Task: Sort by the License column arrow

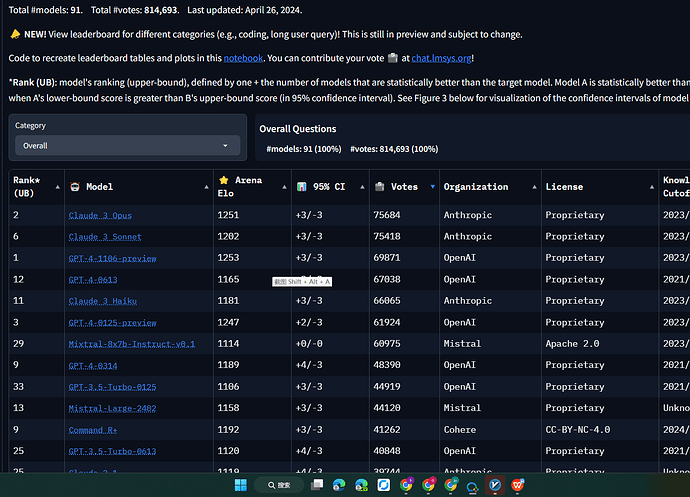Action: (x=652, y=187)
